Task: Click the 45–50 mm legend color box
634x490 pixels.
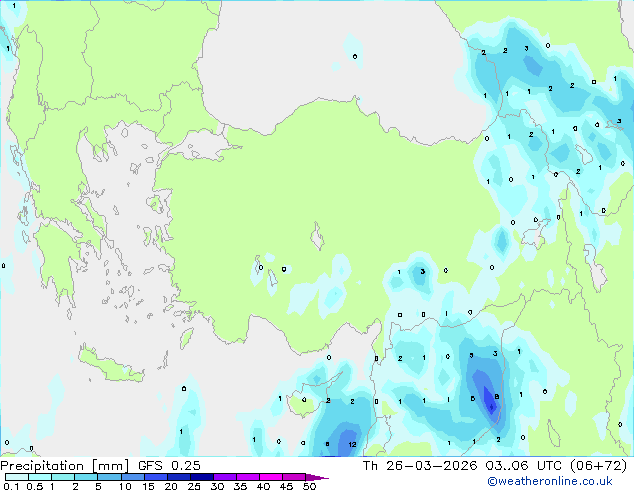Action: click(294, 477)
